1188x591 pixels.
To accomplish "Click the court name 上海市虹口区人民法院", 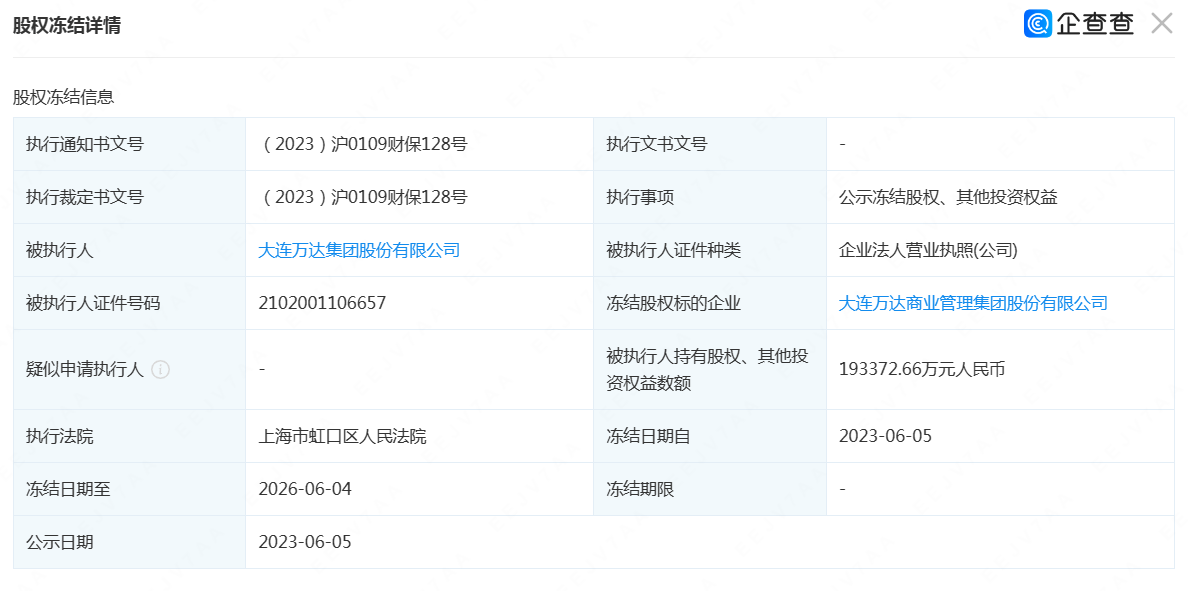I will point(342,436).
